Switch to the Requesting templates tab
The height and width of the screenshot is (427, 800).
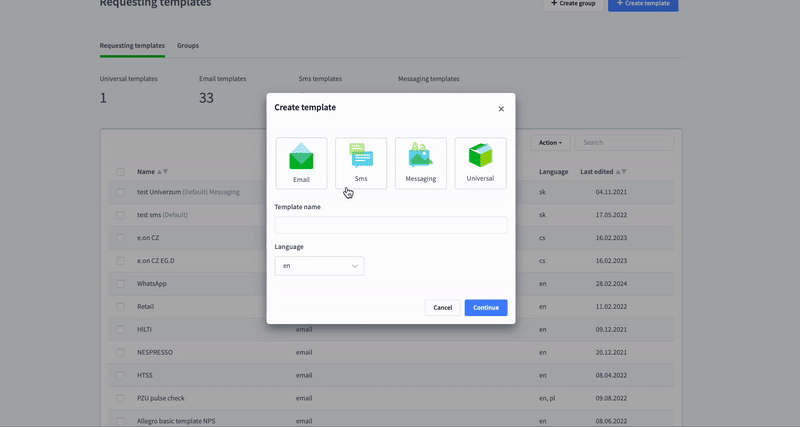(x=132, y=45)
